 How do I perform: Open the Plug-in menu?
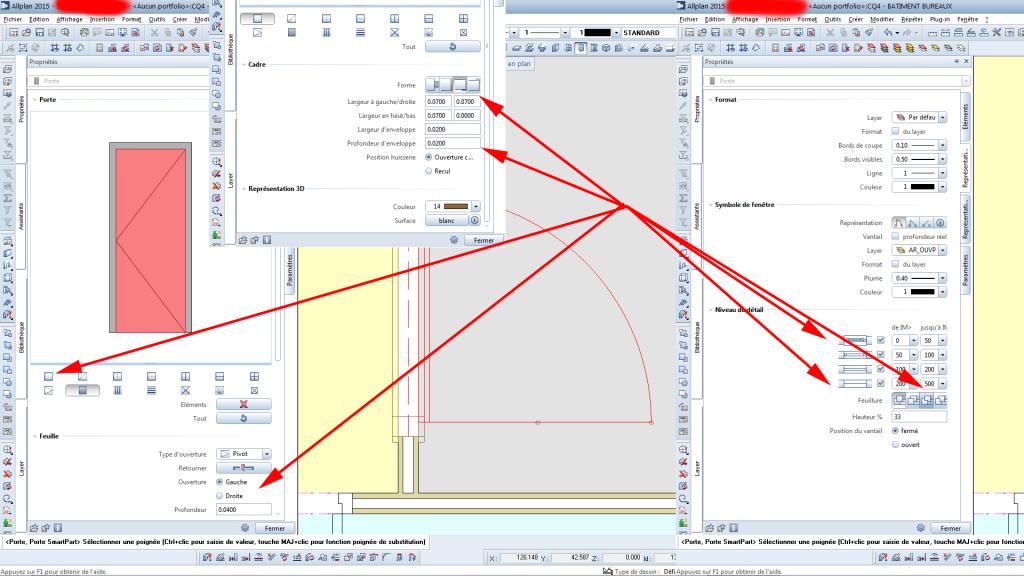pos(940,20)
